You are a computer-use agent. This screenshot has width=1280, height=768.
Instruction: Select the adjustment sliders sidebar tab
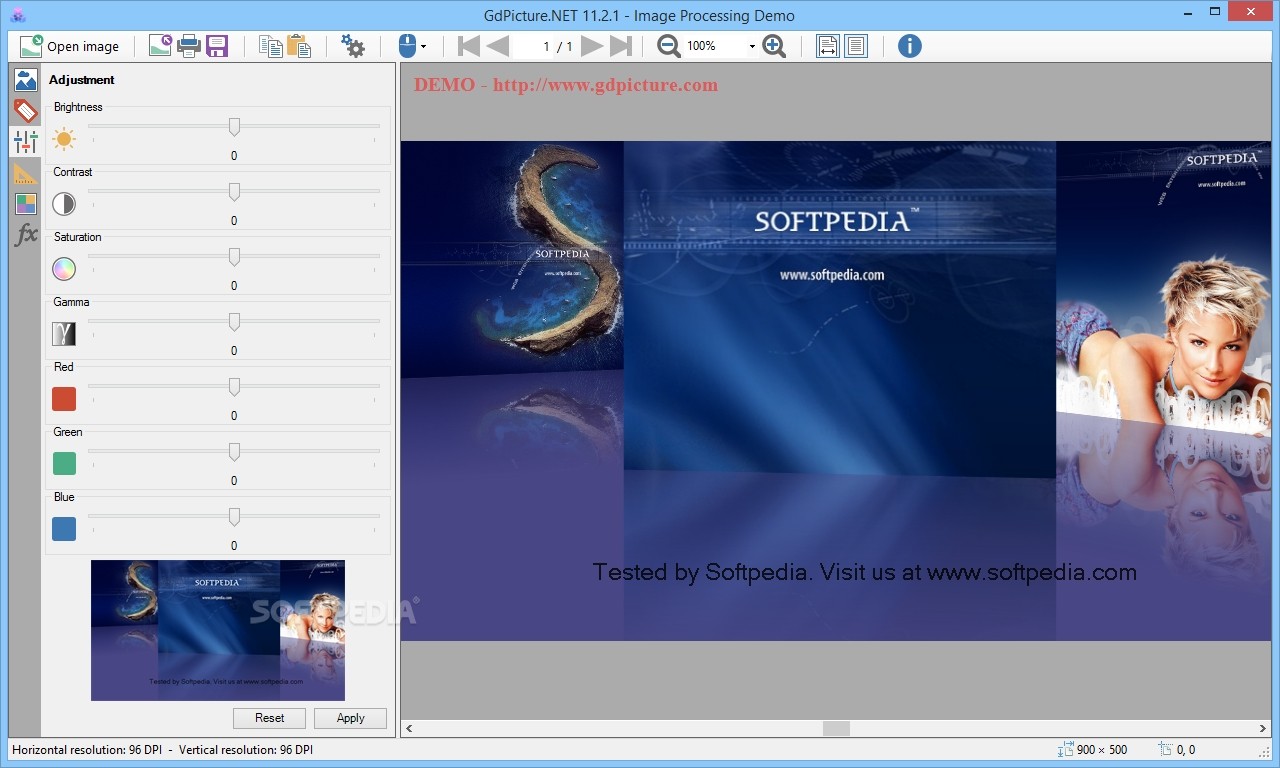point(26,141)
